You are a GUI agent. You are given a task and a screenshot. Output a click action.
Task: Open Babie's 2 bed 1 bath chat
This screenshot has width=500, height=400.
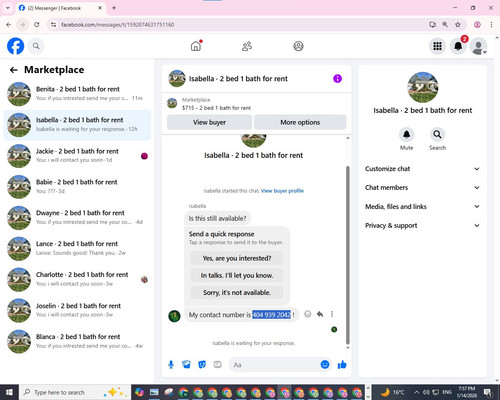click(x=77, y=187)
